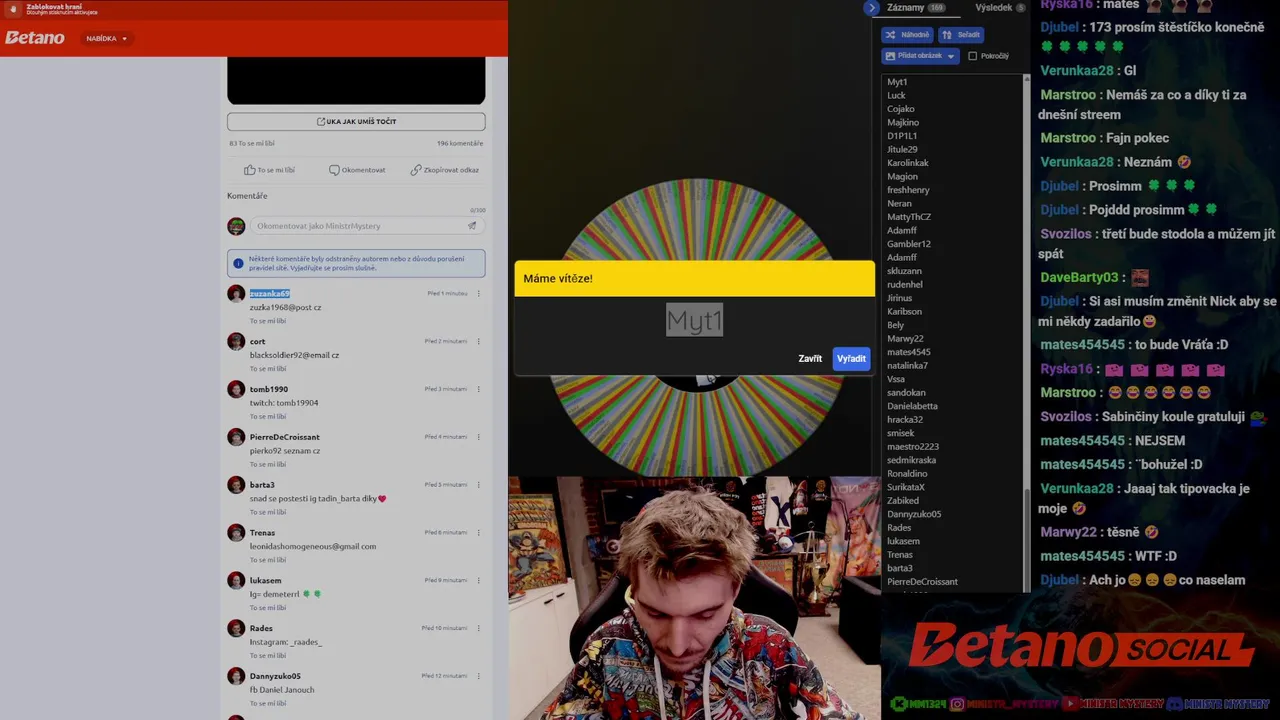This screenshot has height=720, width=1280.
Task: Click the rudenhel entry in the list
Action: (x=905, y=284)
